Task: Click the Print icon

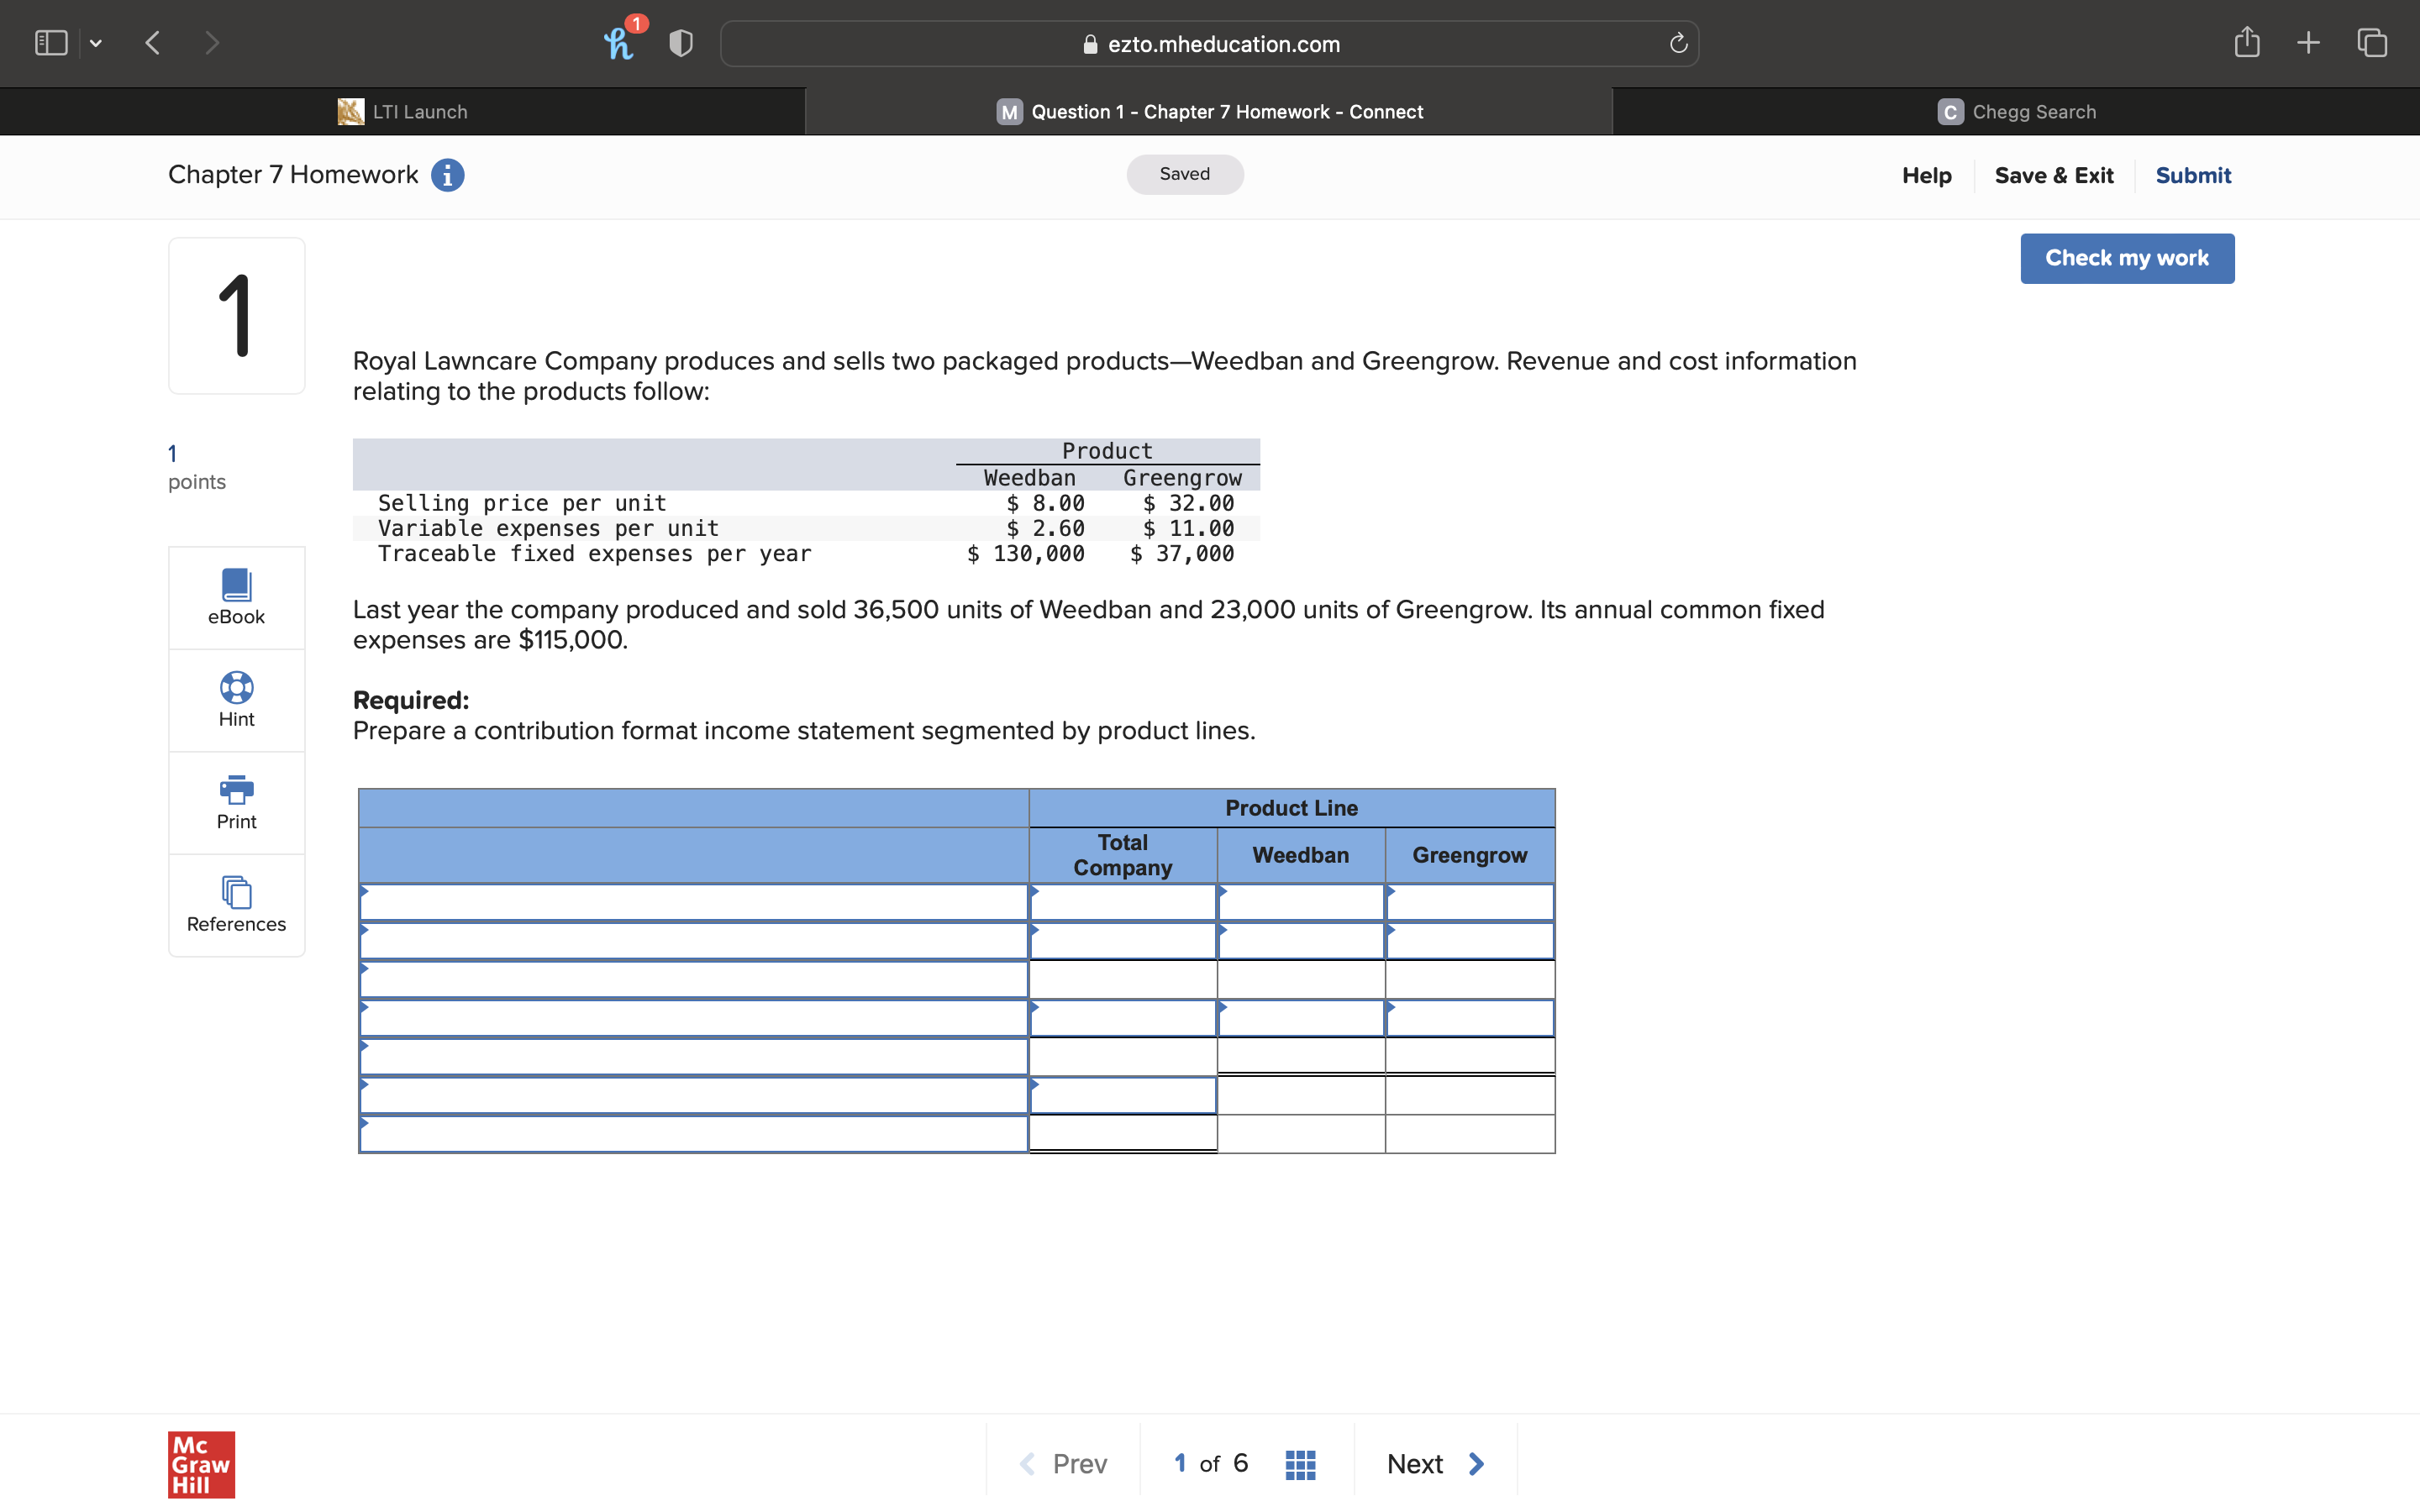Action: pyautogui.click(x=236, y=790)
